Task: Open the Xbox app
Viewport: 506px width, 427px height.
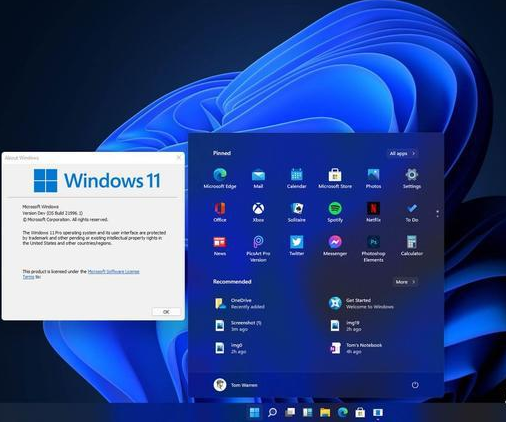Action: pos(258,212)
